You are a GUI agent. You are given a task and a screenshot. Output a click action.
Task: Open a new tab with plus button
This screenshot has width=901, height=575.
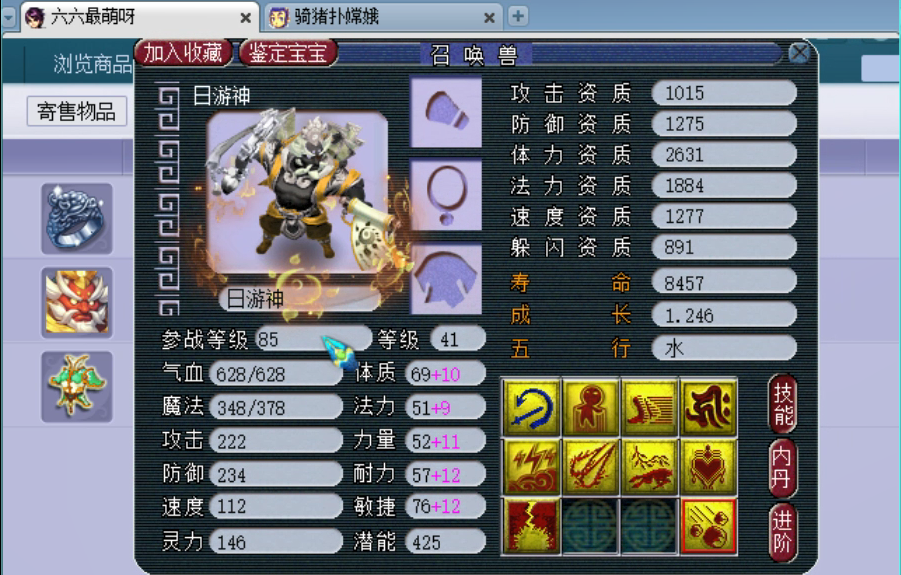pyautogui.click(x=518, y=16)
